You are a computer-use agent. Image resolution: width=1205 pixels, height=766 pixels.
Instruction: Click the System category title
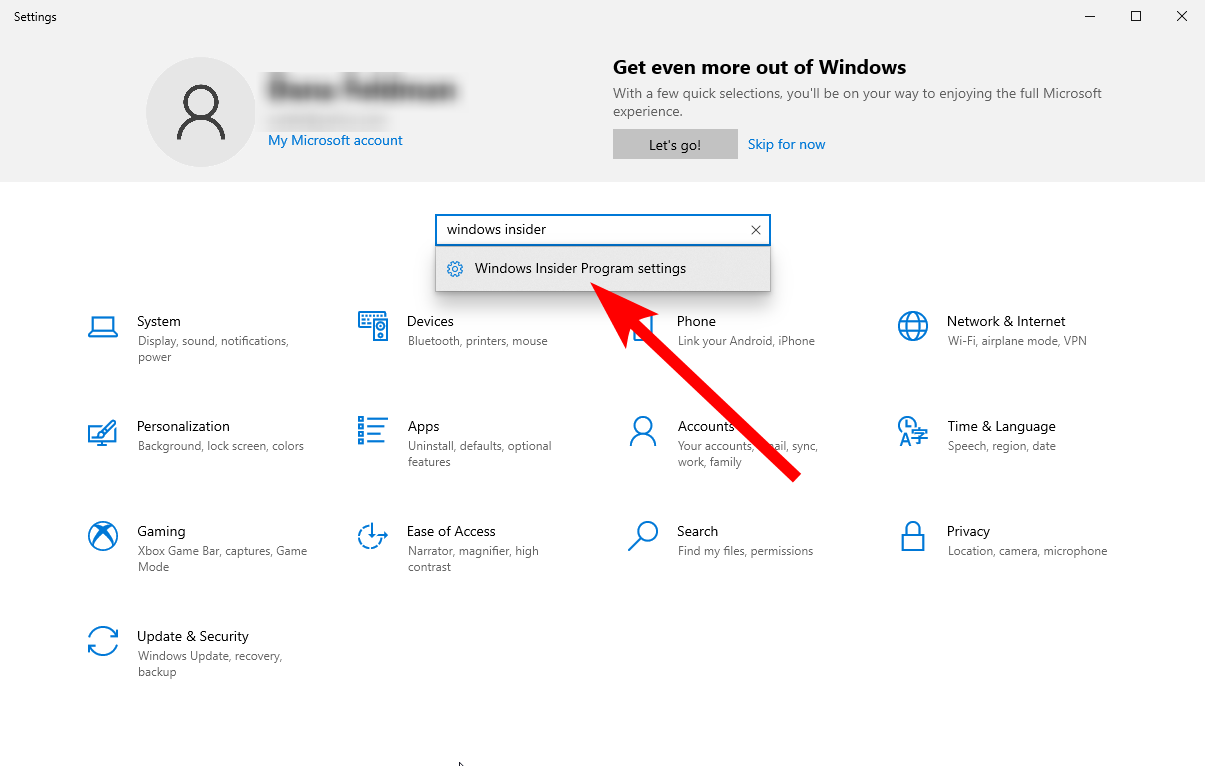(159, 321)
